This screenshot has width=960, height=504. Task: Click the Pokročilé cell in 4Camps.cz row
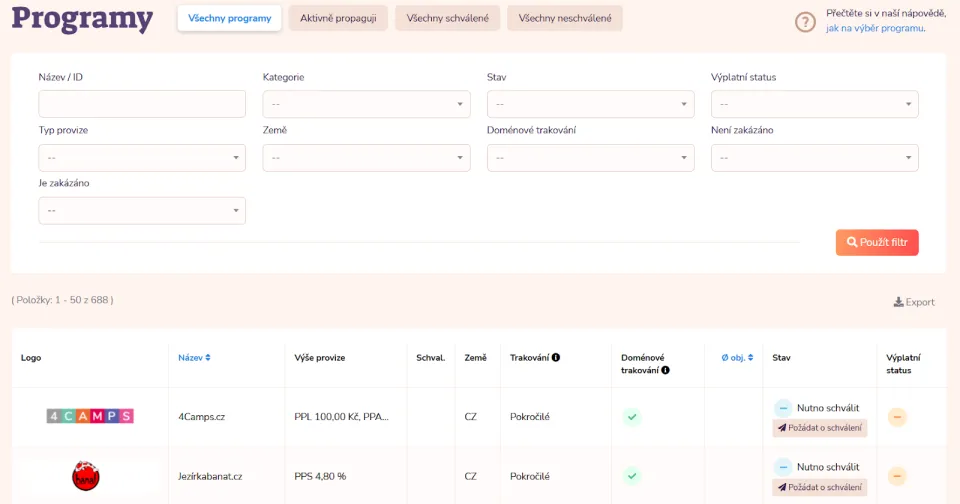(530, 417)
